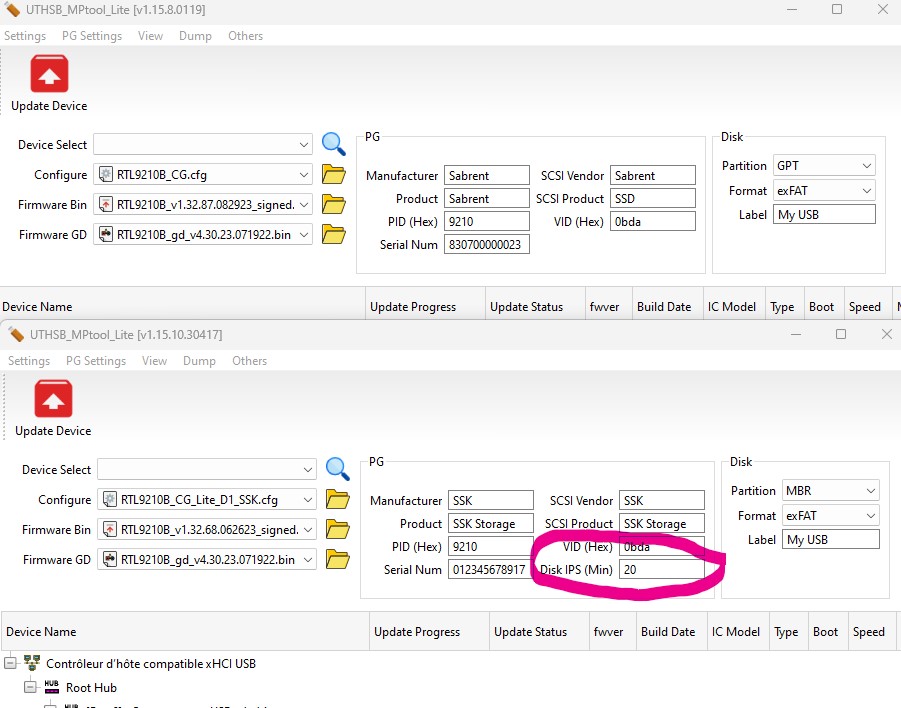Open folder icon beside RTL9210B_CG_Lite_D1_SSK.cfg

coord(337,500)
